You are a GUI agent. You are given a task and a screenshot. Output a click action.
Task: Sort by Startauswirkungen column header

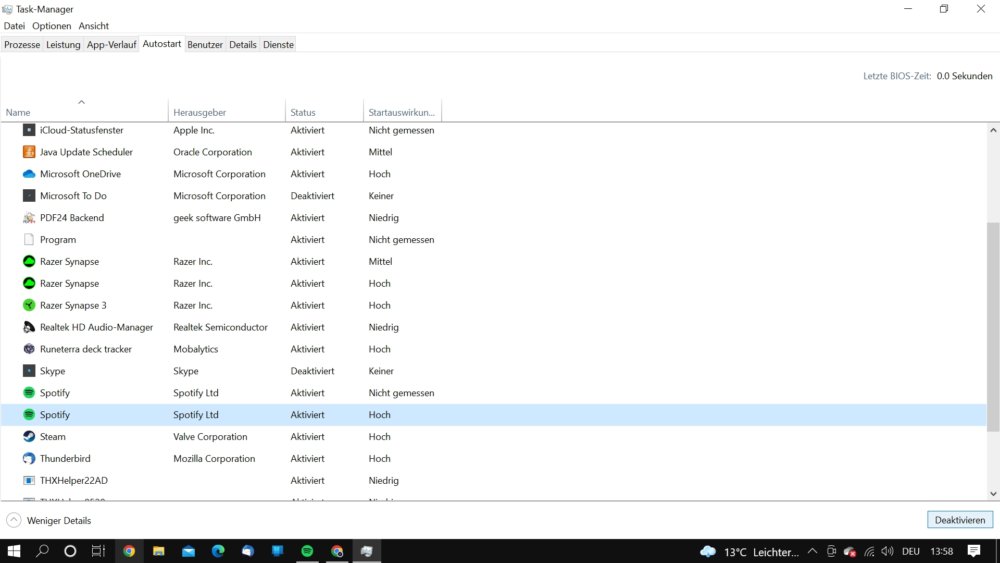point(402,112)
